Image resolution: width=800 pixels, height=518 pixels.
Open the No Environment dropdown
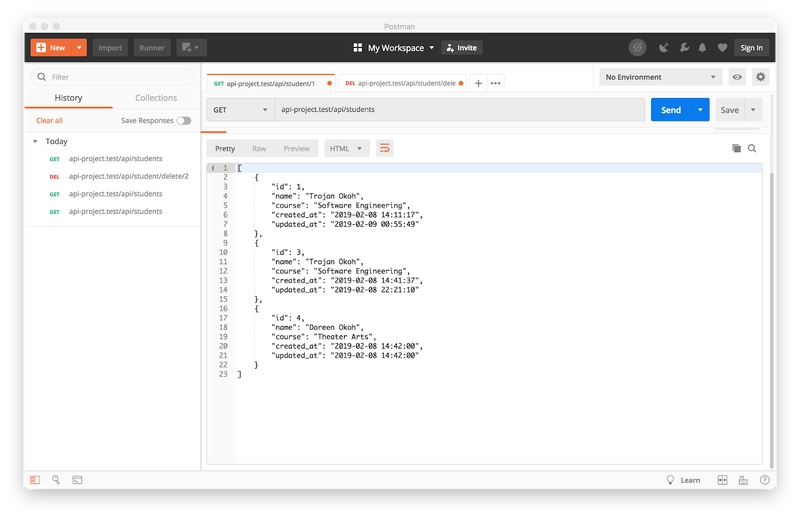click(660, 77)
